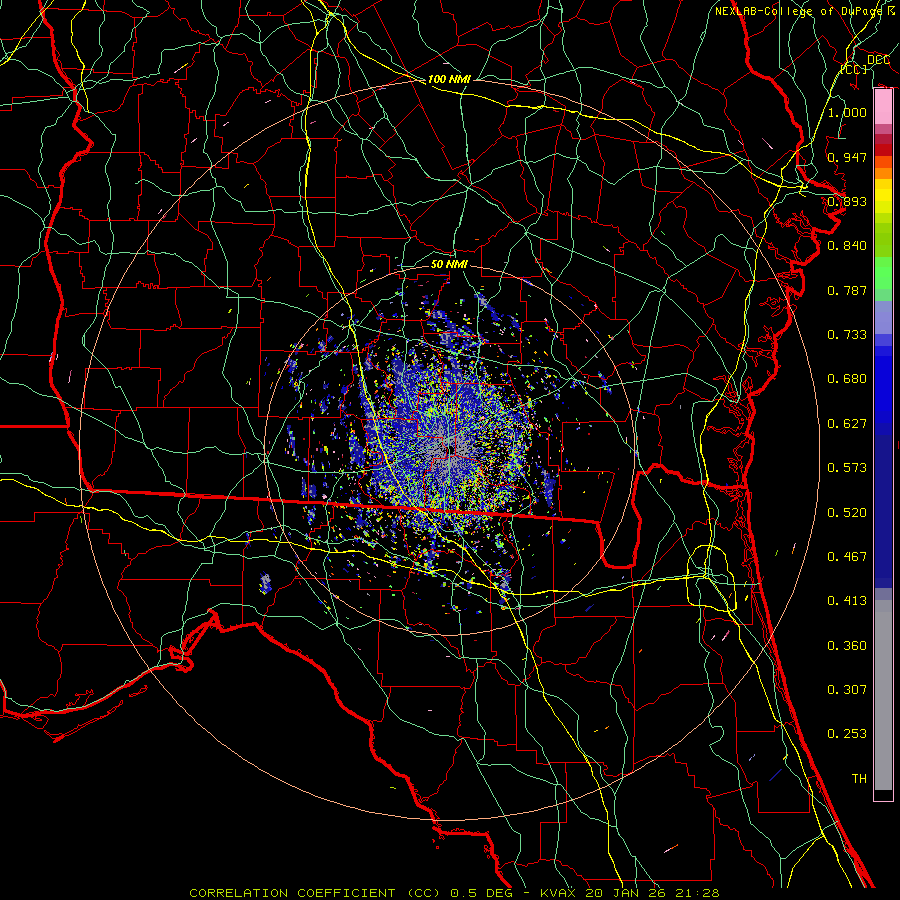Screen dimensions: 900x900
Task: Click the CORRELATION COEFFICIENT title words at bottom
Action: point(292,893)
